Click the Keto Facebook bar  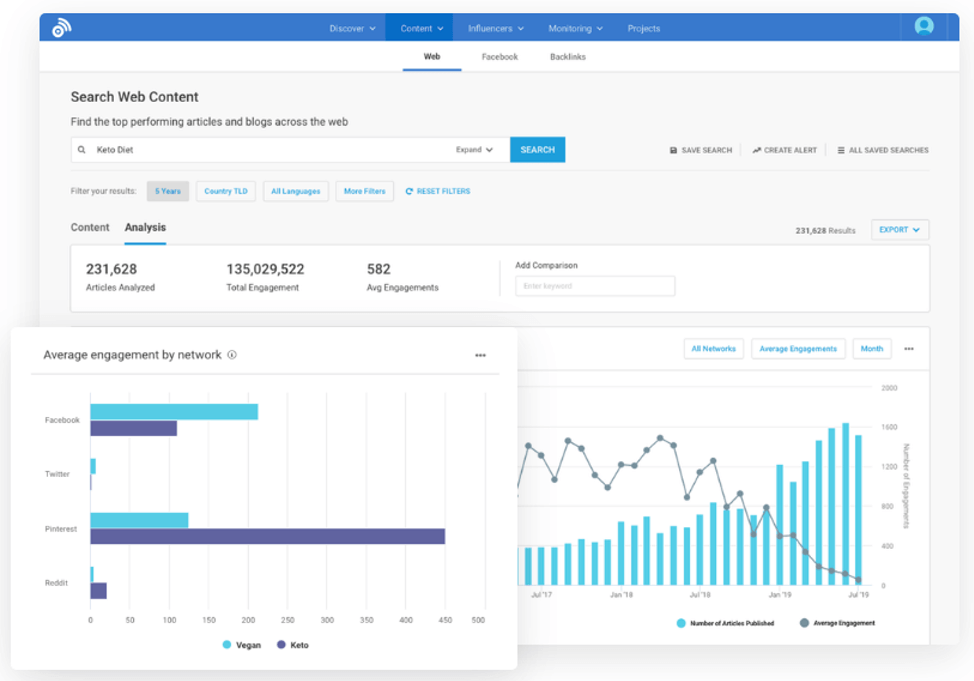click(x=134, y=428)
